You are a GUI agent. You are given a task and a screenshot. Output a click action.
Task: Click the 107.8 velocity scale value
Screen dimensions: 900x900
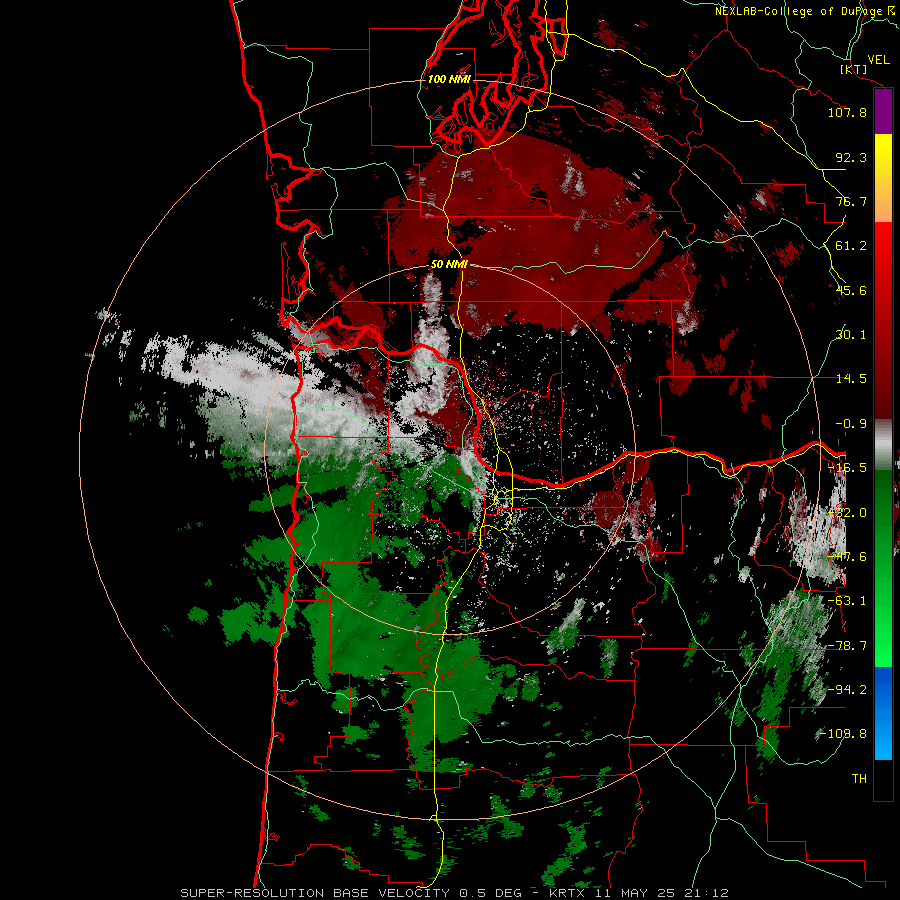coord(847,112)
